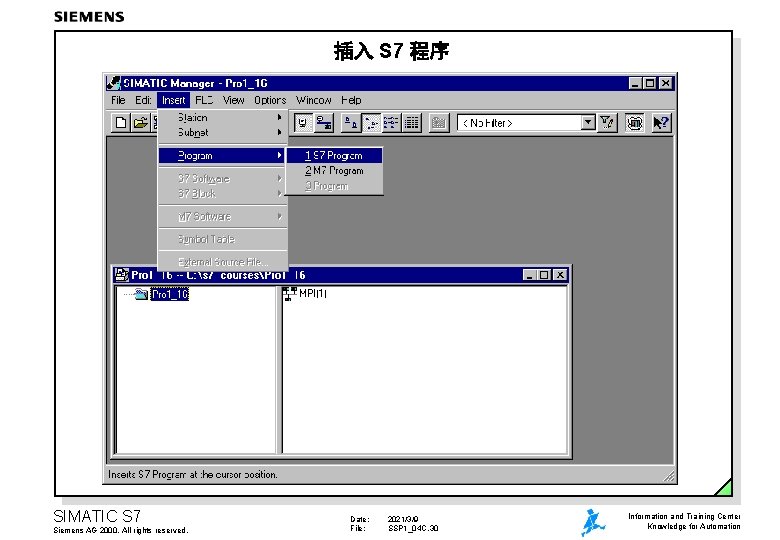The height and width of the screenshot is (540, 780).
Task: Minimize the Pro1_16 project window
Action: [x=529, y=274]
